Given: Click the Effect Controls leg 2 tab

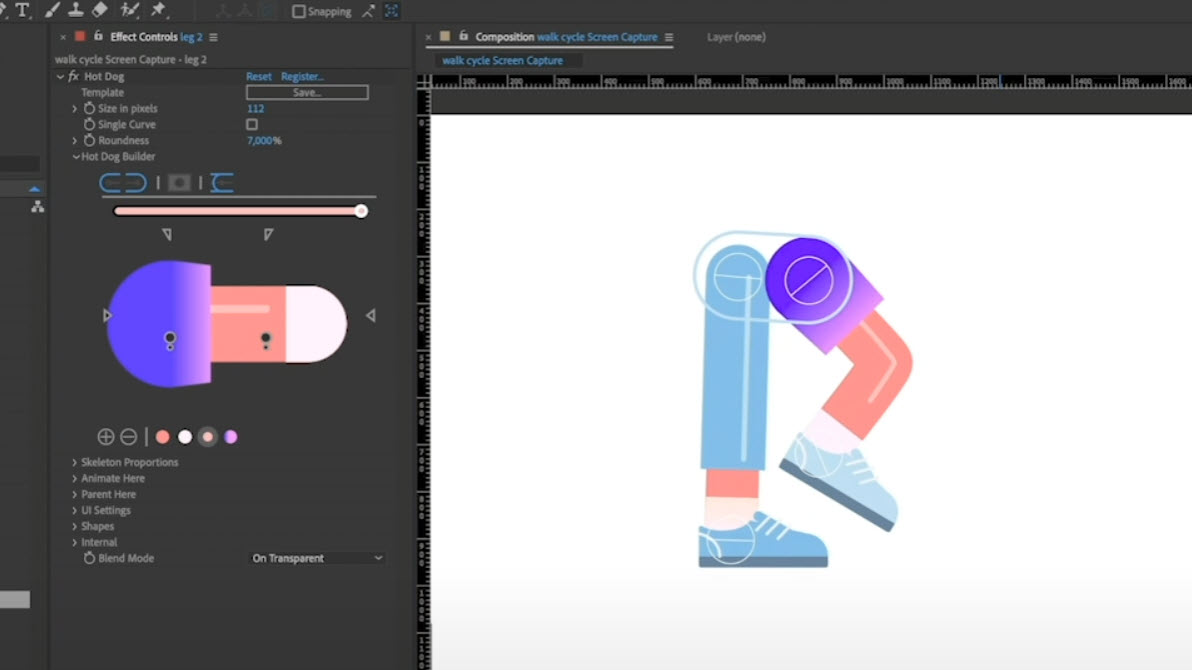Looking at the screenshot, I should 156,37.
